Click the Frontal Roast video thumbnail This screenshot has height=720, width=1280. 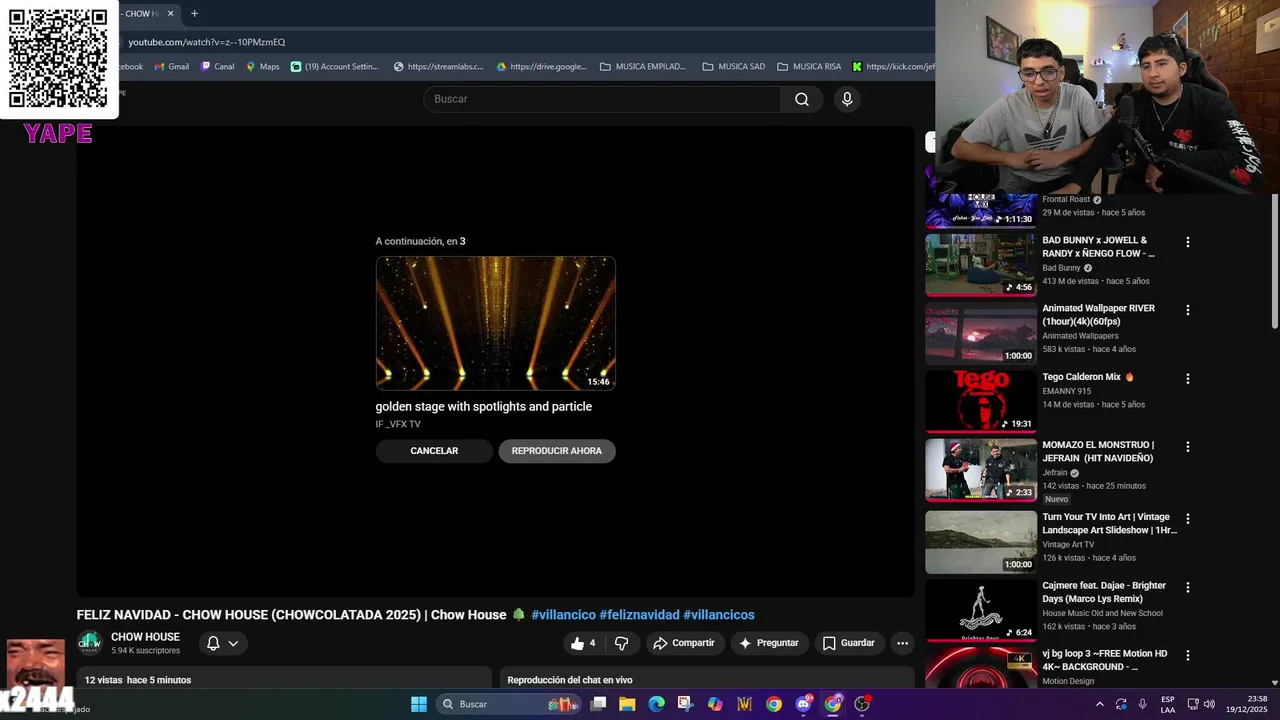click(981, 210)
